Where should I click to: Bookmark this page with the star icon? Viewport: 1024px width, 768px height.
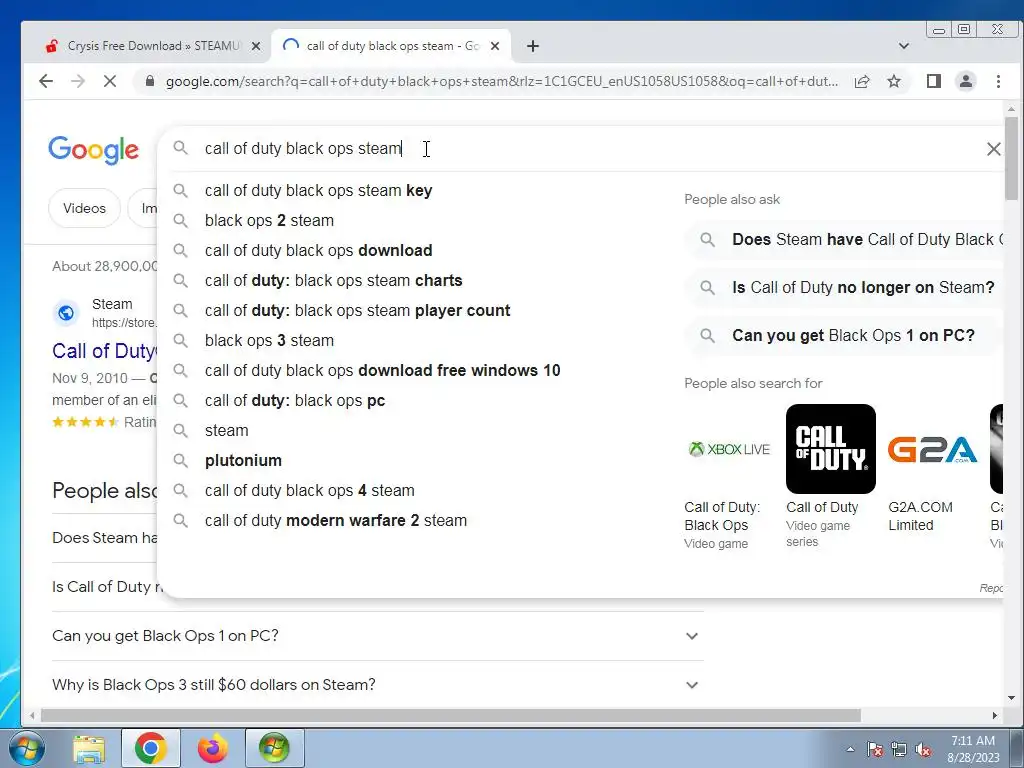click(x=894, y=81)
